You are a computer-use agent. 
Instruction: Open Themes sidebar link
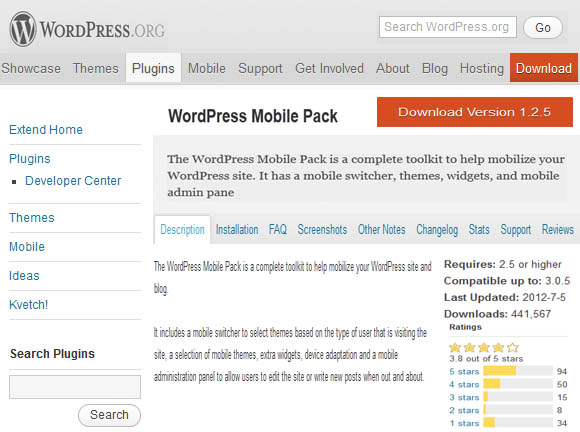(32, 218)
